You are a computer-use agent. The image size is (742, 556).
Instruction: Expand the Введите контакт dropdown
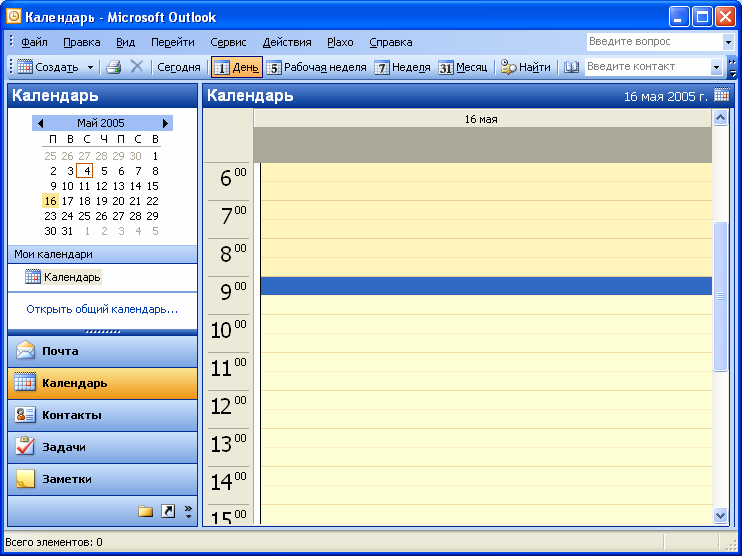pos(716,67)
